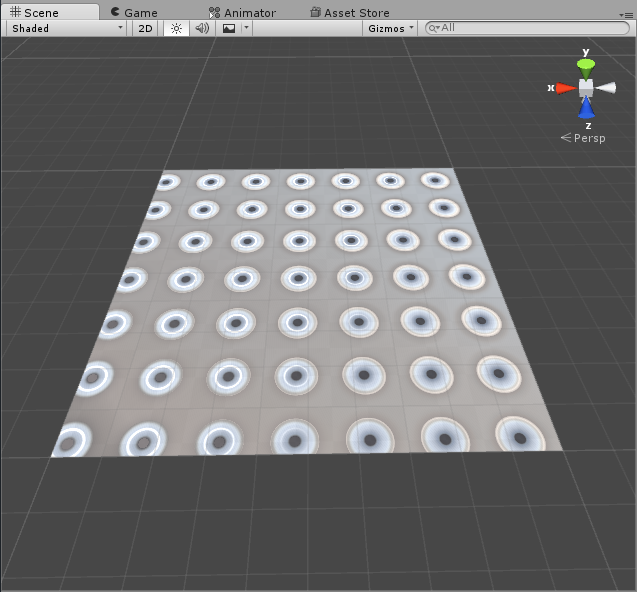Open the Shaded draw mode dropdown
Viewport: 637px width, 592px height.
pos(66,28)
